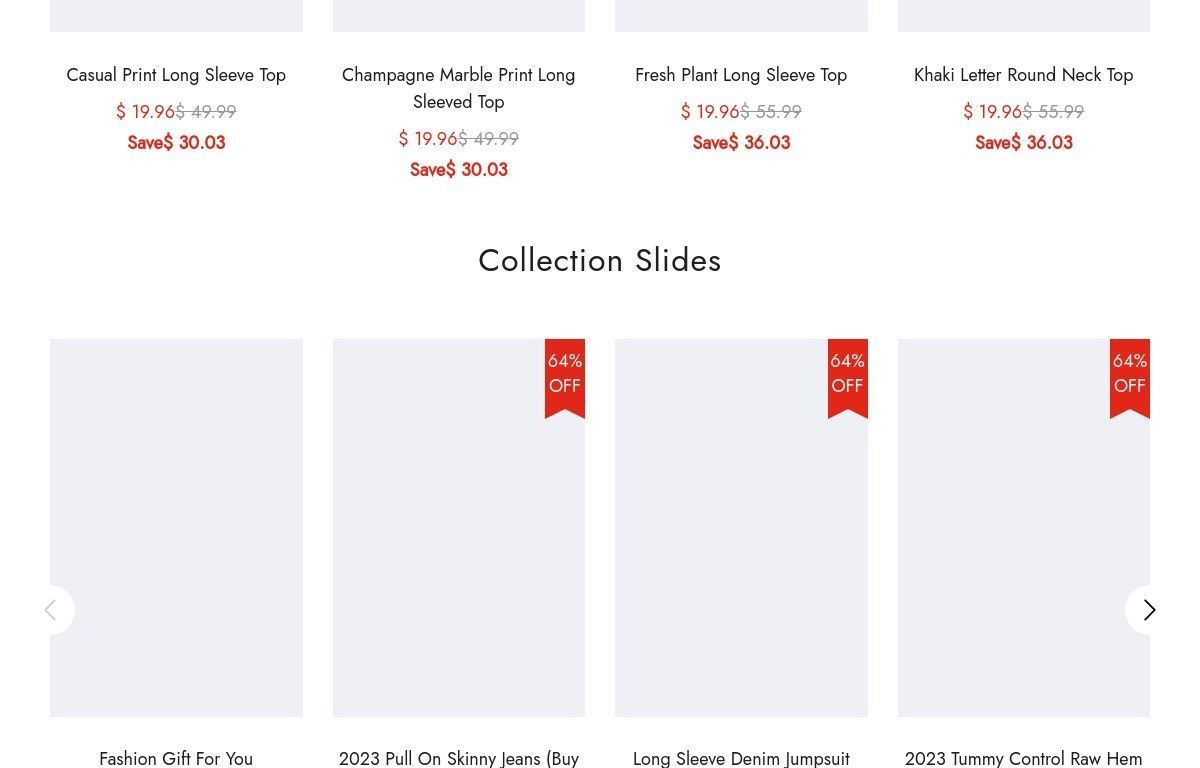Screen dimensions: 1200x768
Task: Select the Pull On Skinny Jeans image
Action: [458, 528]
